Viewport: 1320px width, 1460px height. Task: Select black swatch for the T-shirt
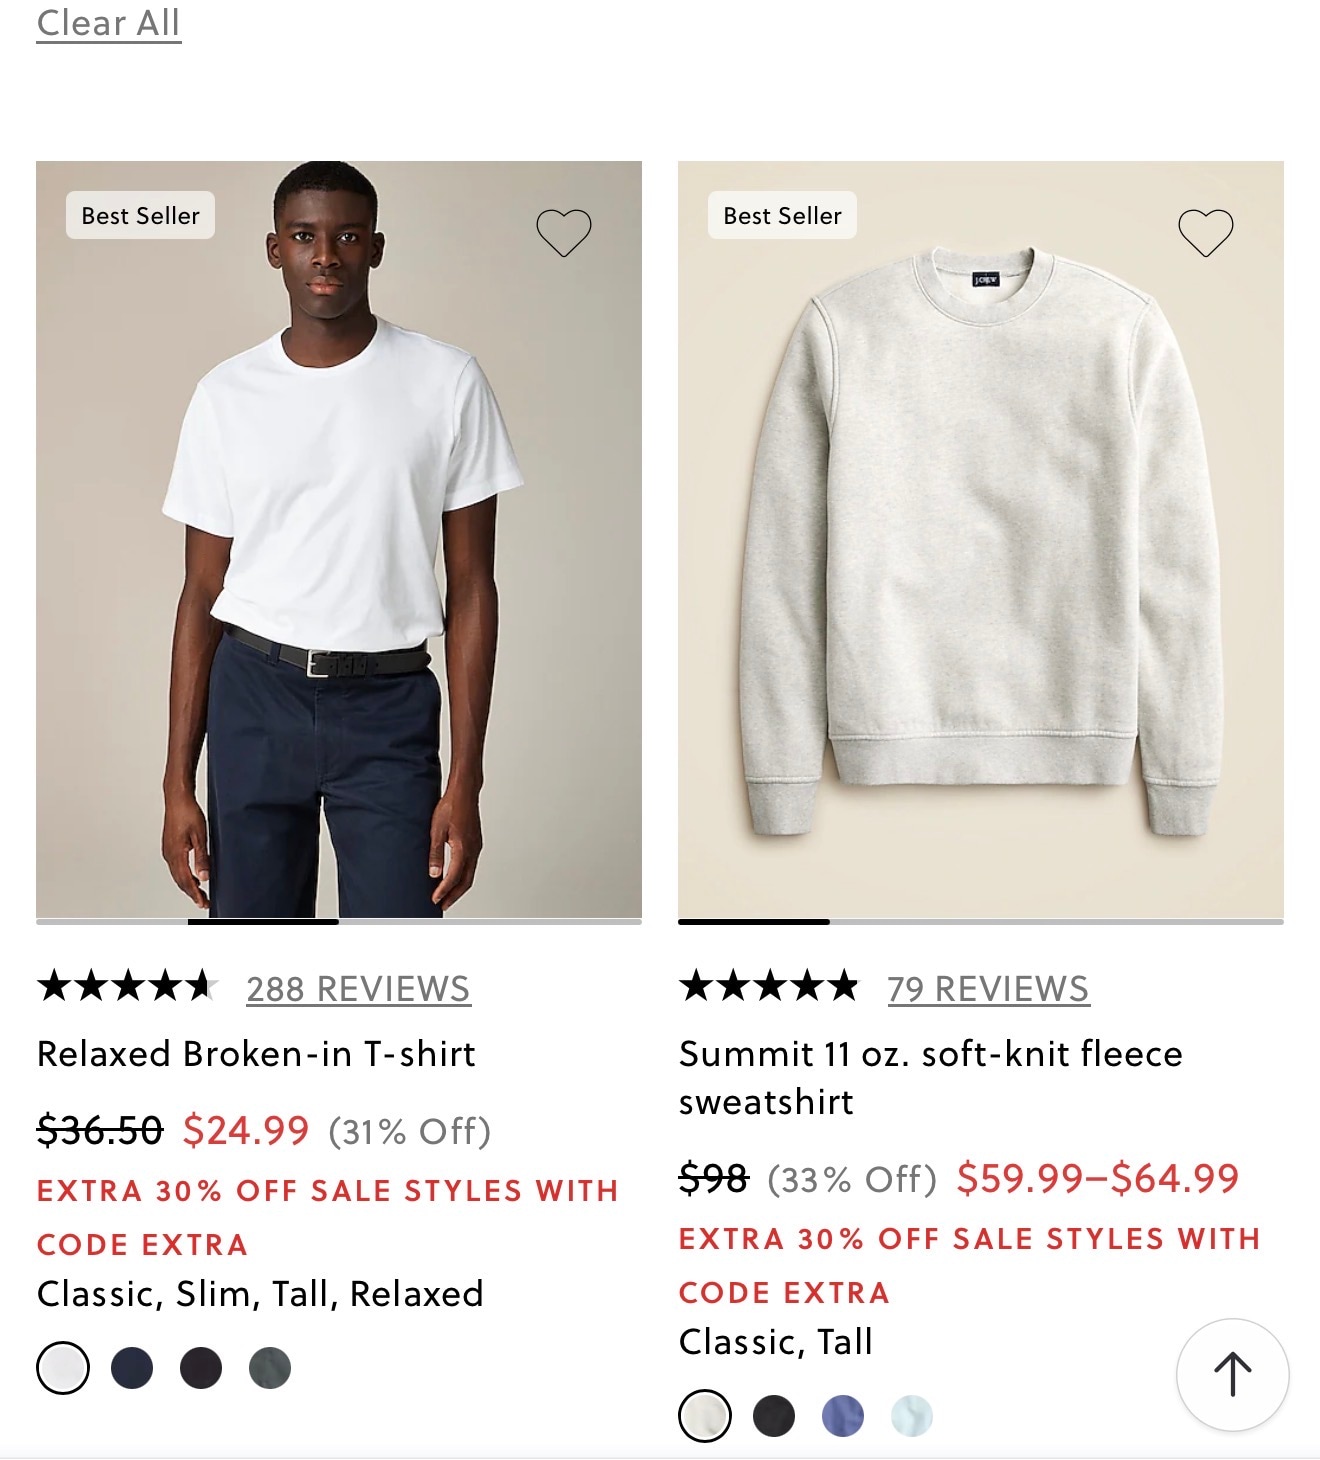click(x=201, y=1368)
